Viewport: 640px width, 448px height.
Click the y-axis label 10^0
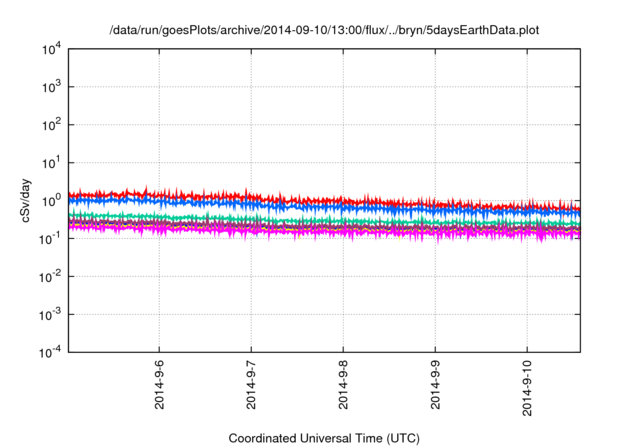pos(51,201)
